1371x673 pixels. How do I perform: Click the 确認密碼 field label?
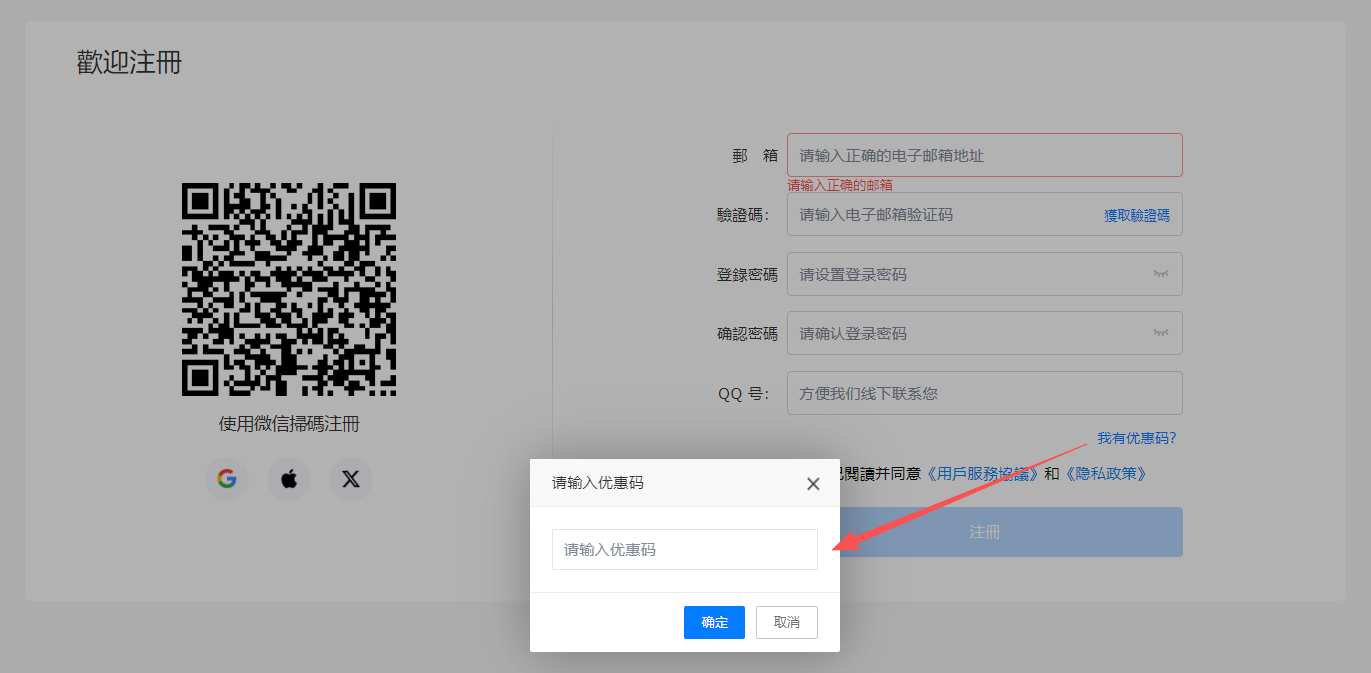tap(747, 334)
